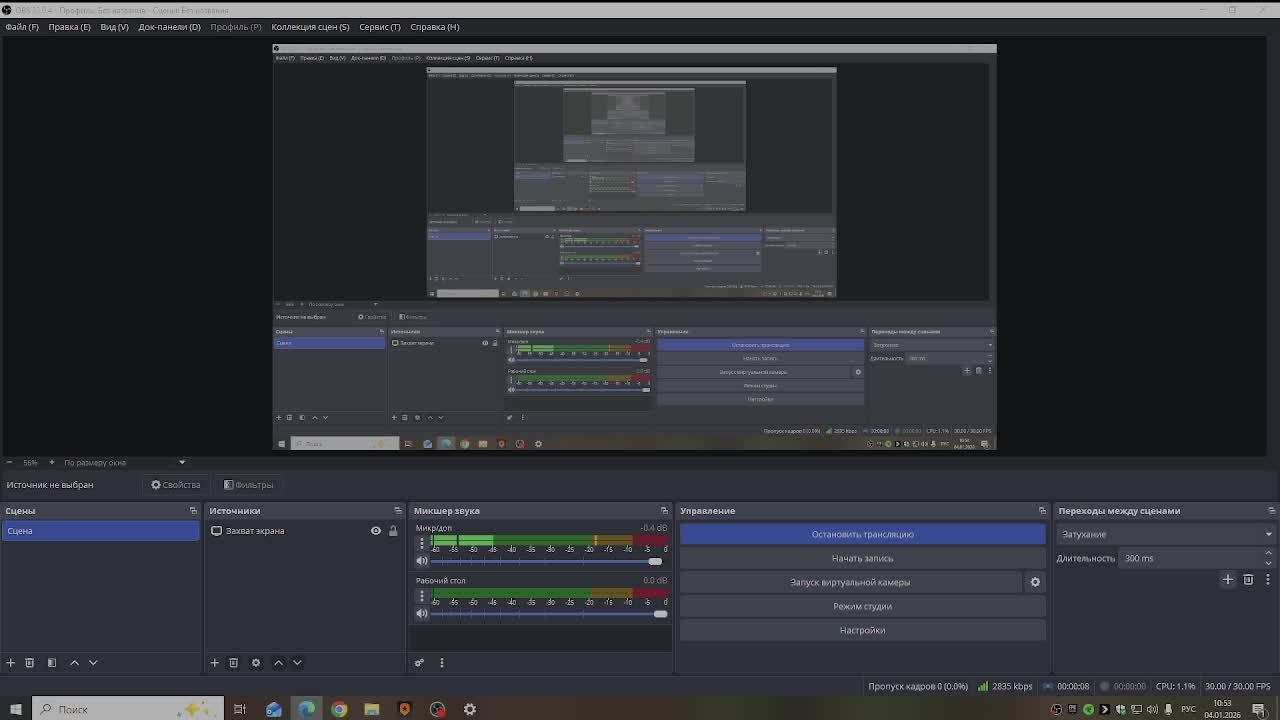Move the source up in the list
This screenshot has width=1280, height=720.
point(278,662)
